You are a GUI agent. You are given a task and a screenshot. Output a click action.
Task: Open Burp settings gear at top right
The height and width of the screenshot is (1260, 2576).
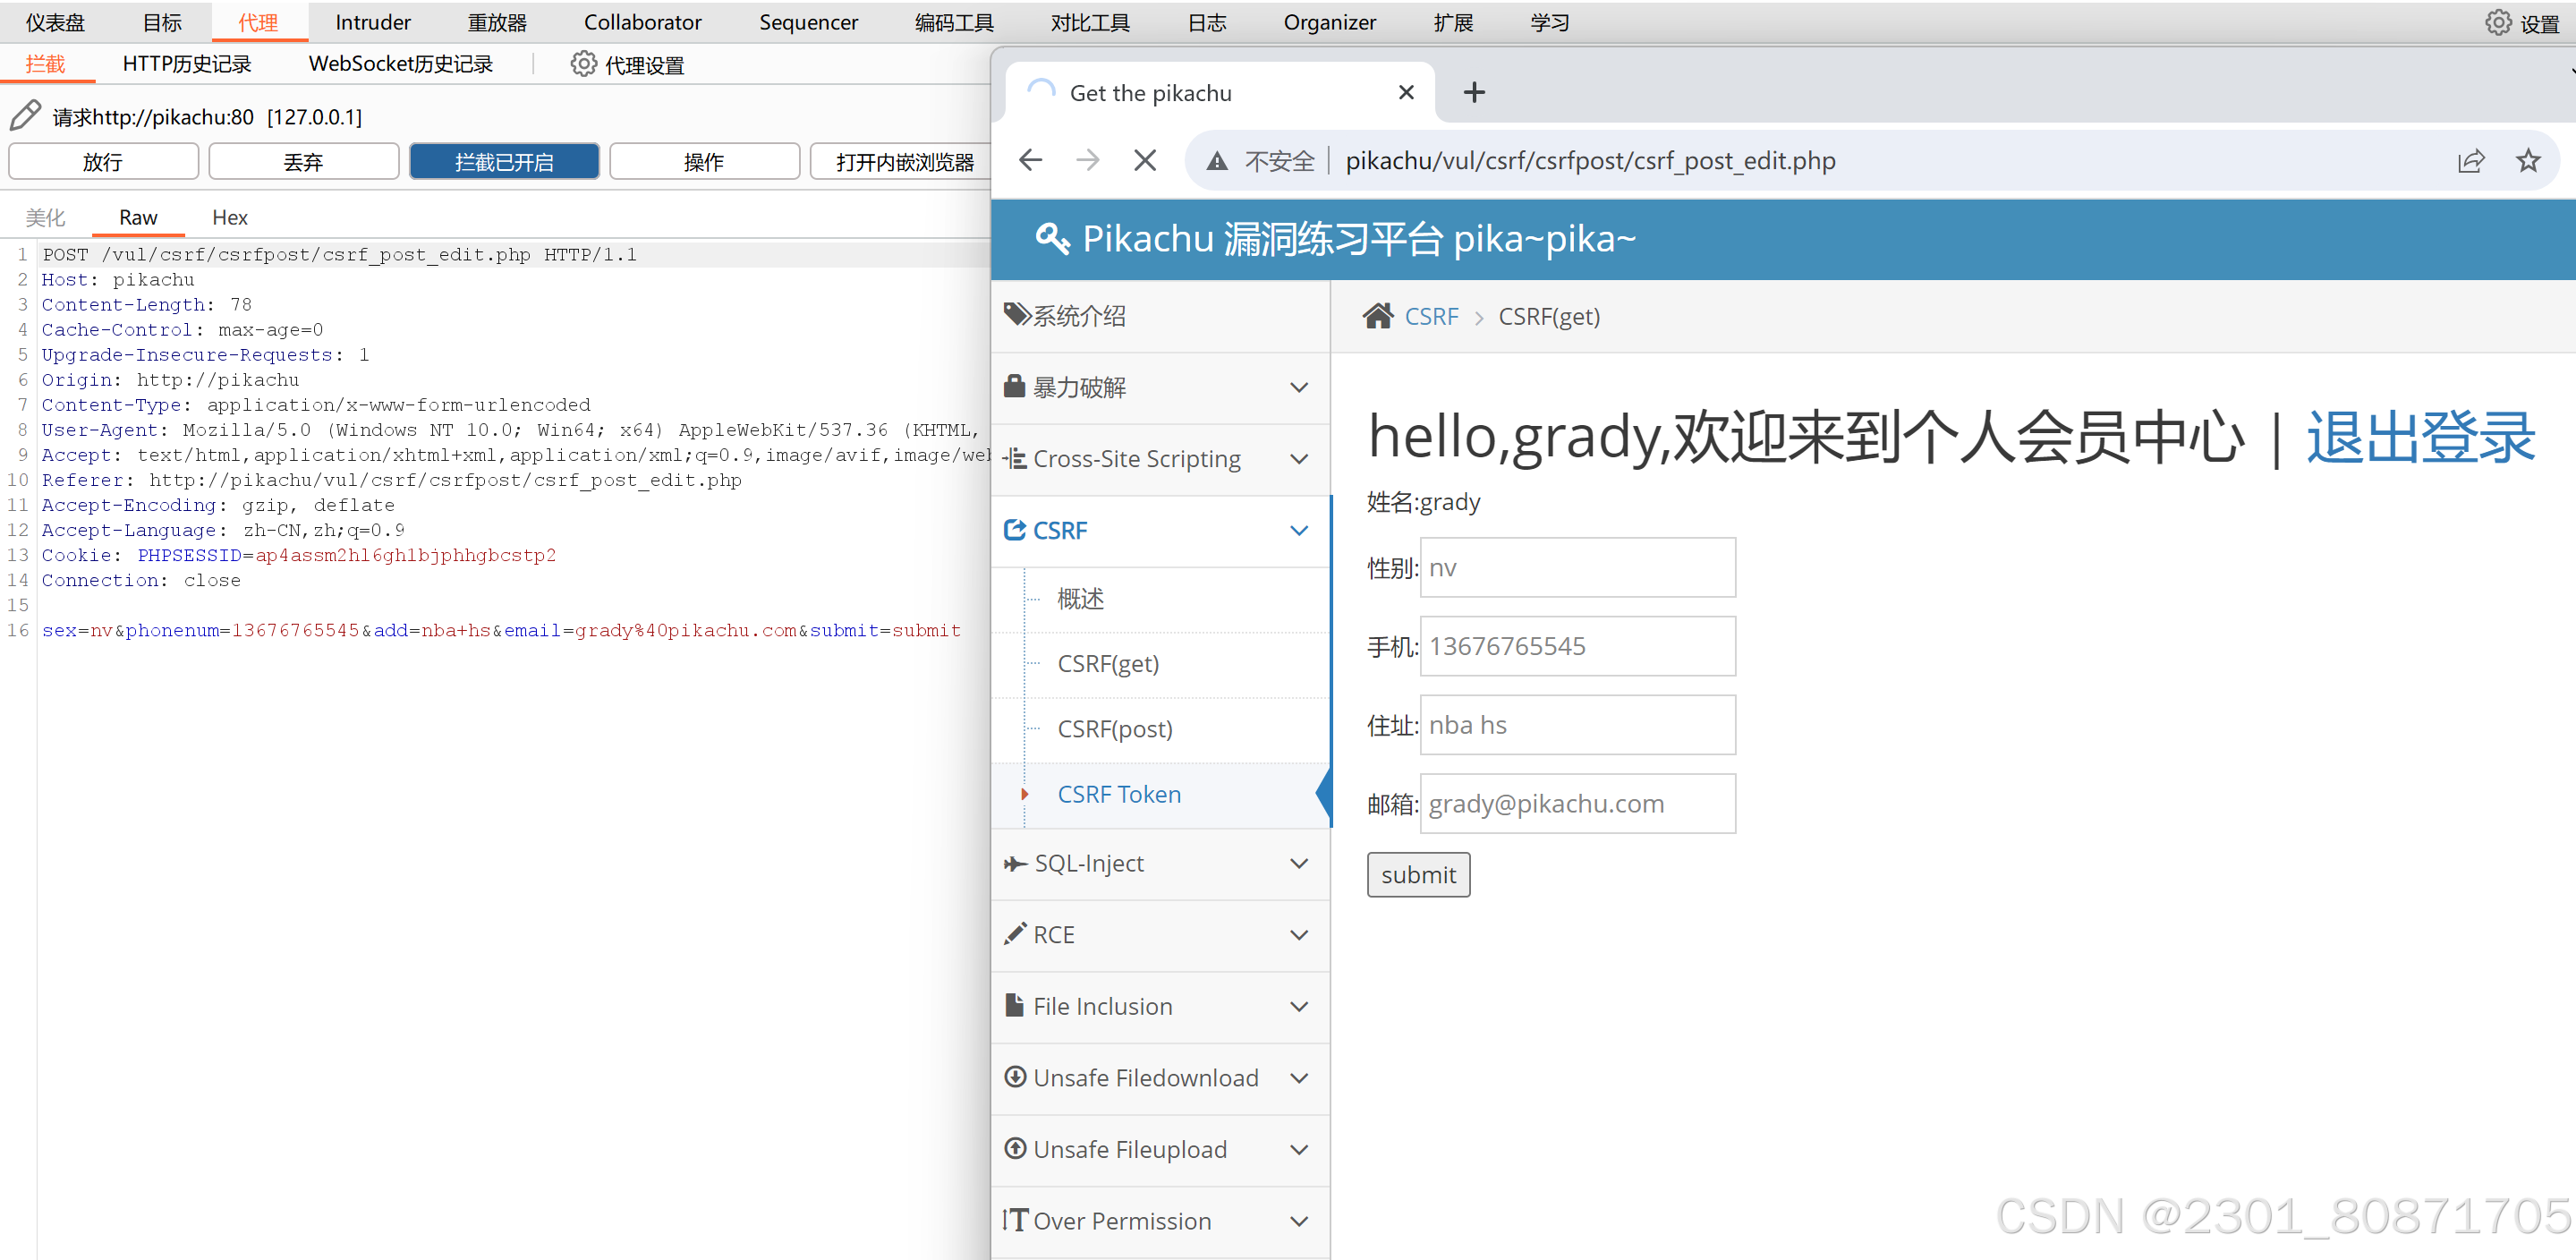[2497, 23]
